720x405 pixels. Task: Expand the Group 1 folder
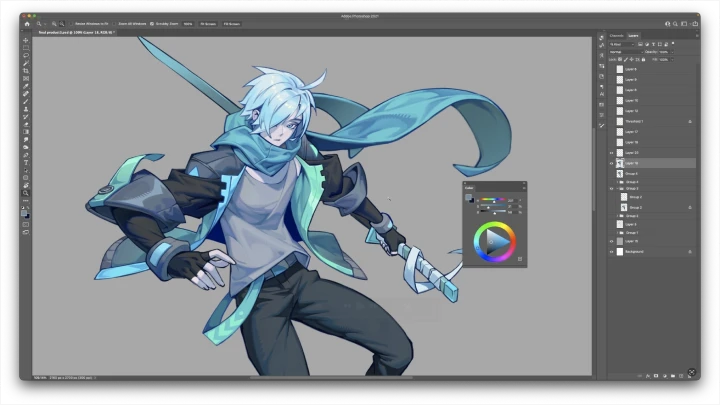pyautogui.click(x=617, y=232)
